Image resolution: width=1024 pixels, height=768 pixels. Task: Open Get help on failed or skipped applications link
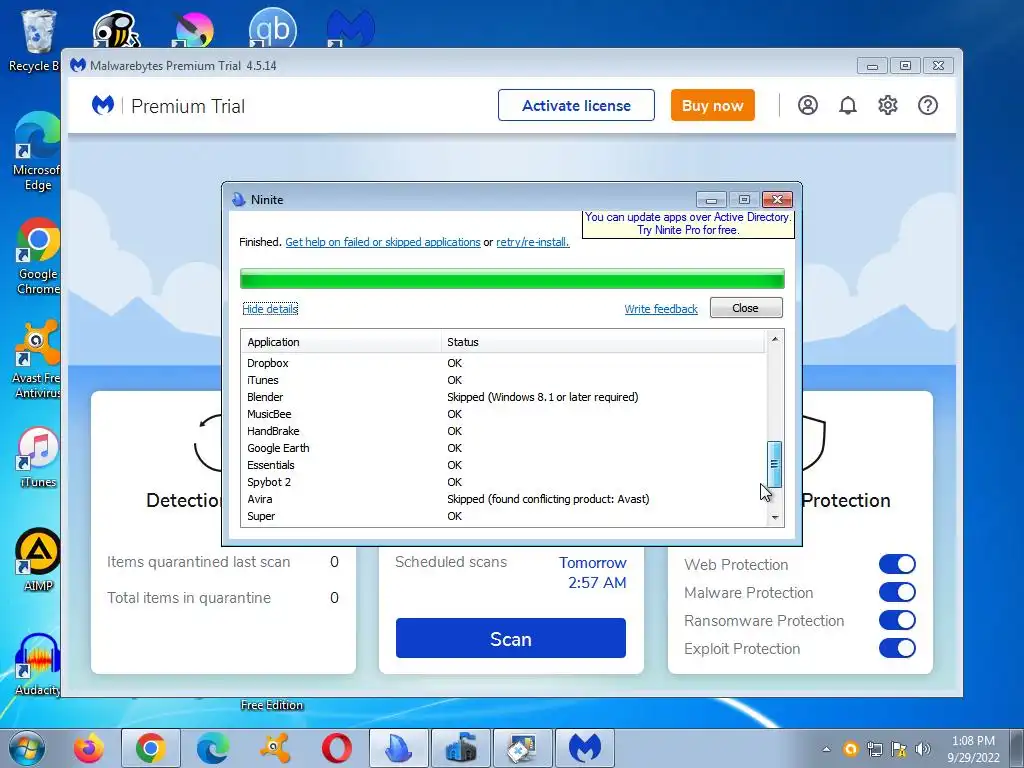click(383, 242)
